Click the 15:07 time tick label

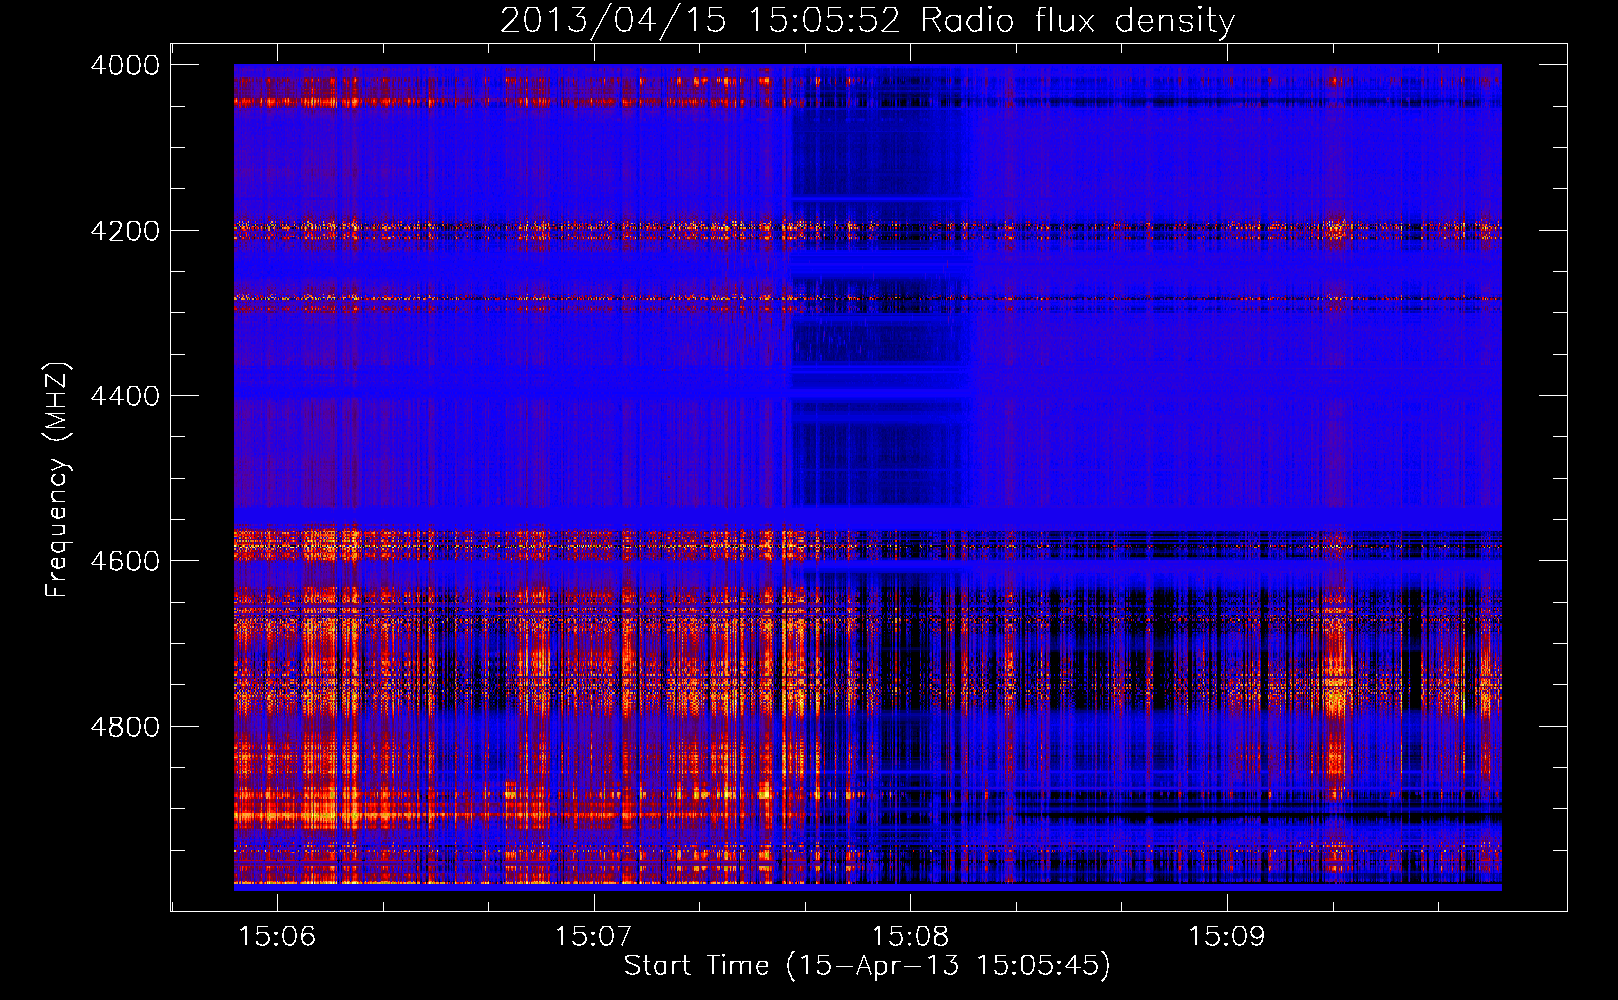pyautogui.click(x=594, y=936)
